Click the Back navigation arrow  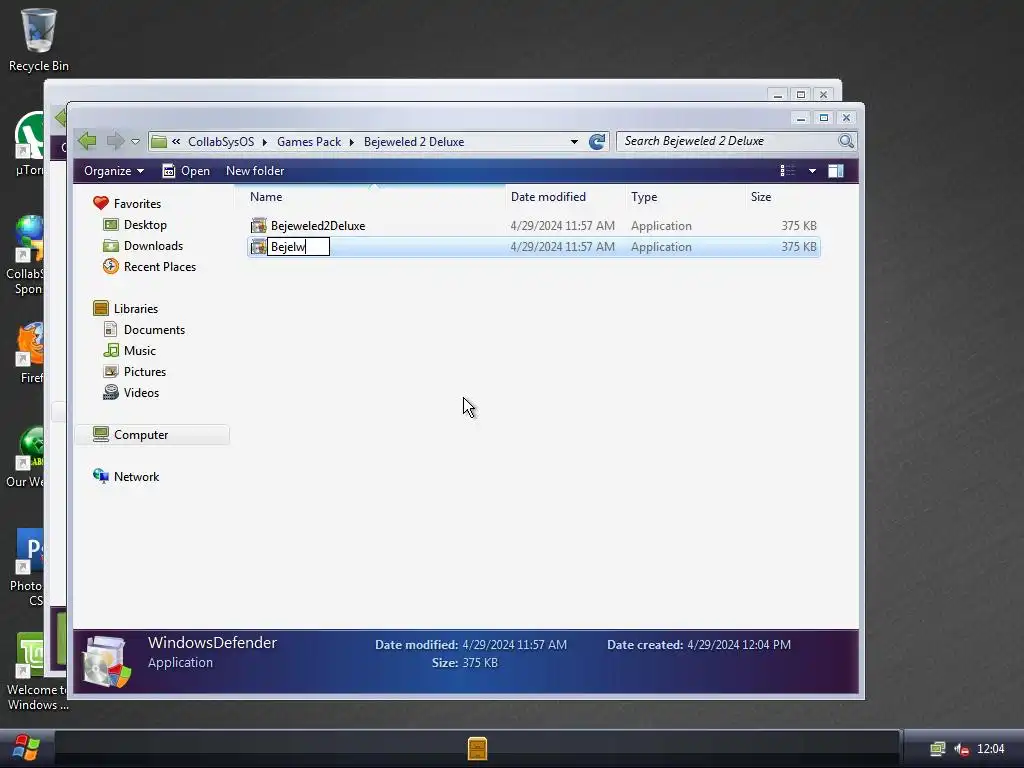click(87, 140)
